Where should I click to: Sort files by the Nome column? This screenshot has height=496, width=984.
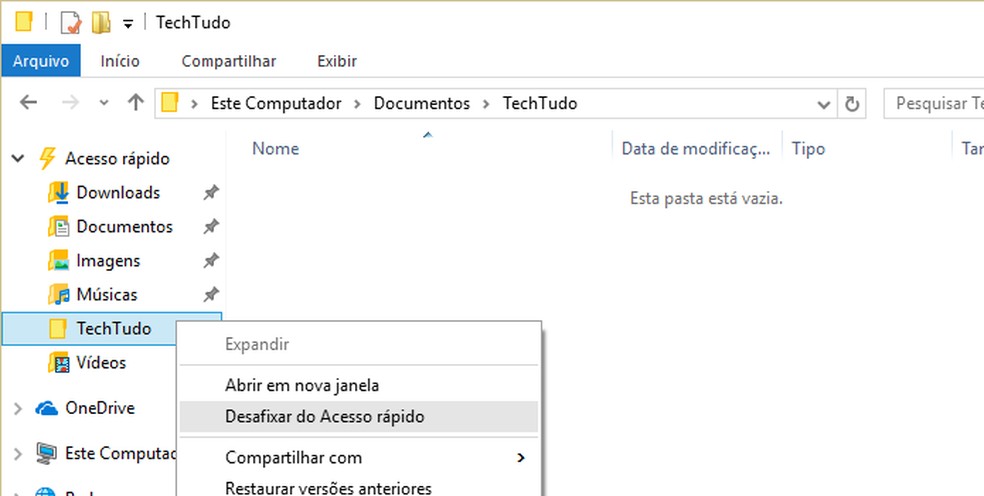click(276, 149)
